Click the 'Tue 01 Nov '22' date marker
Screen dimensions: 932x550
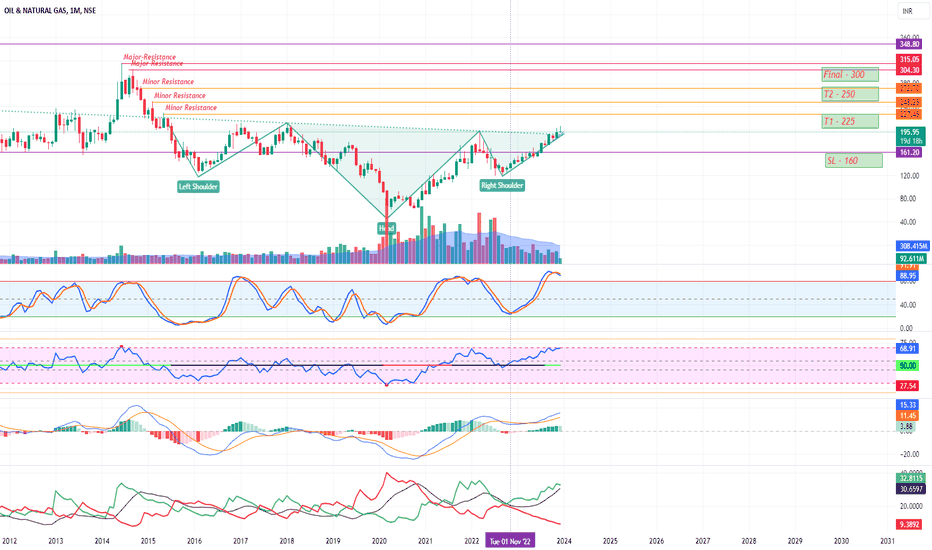[x=511, y=541]
